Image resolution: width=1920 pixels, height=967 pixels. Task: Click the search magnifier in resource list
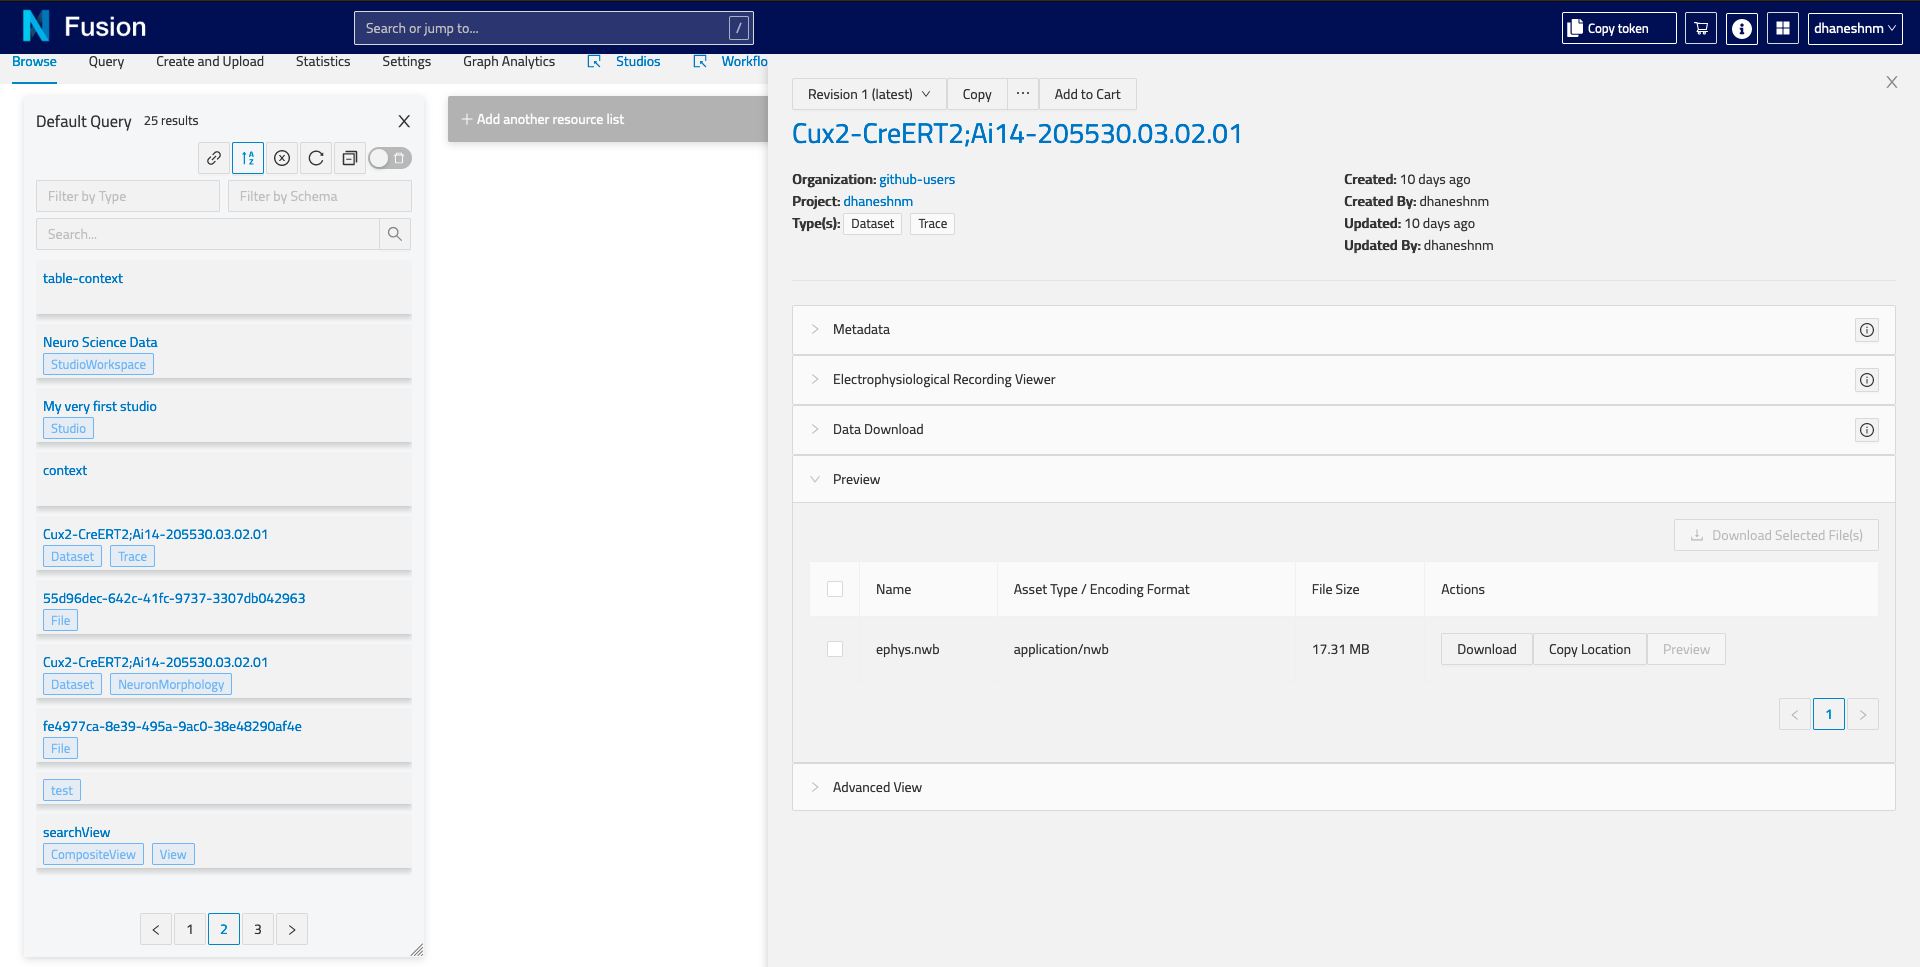395,234
